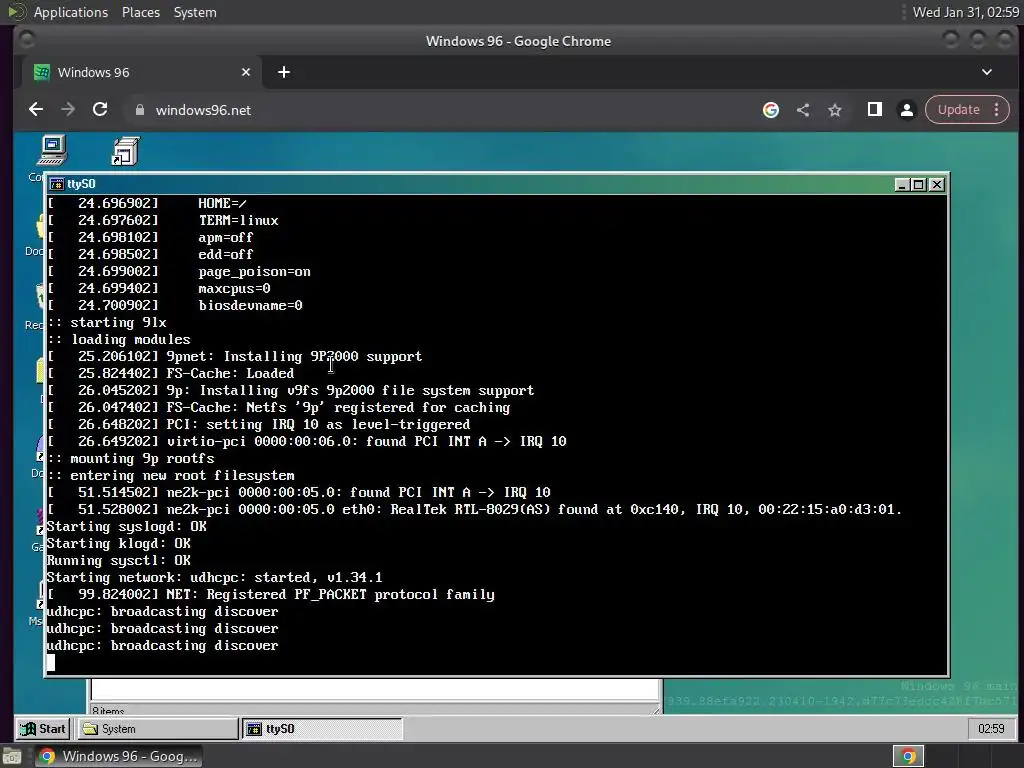Click the Start button on Windows 96 taskbar
This screenshot has height=768, width=1024.
pyautogui.click(x=43, y=729)
